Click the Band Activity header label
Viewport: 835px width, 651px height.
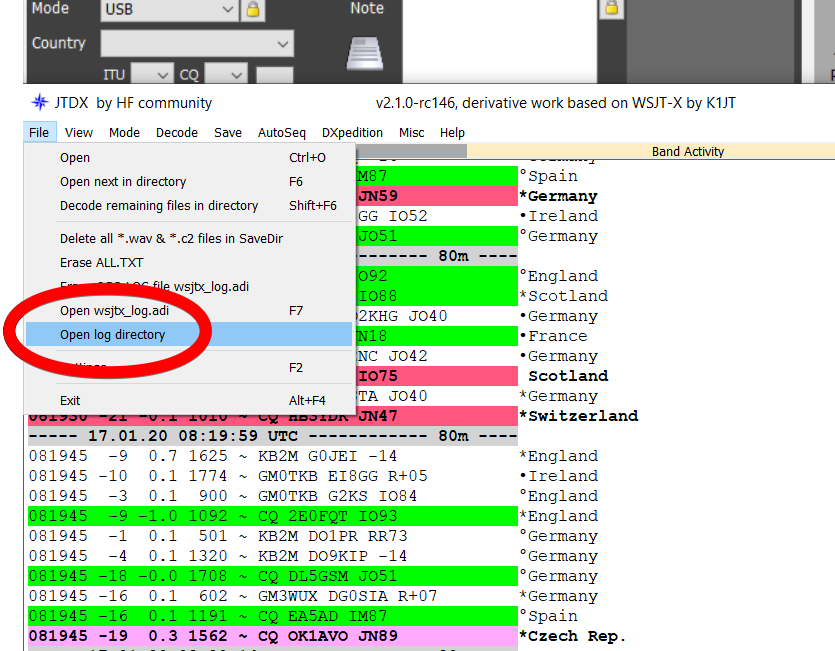(x=687, y=152)
